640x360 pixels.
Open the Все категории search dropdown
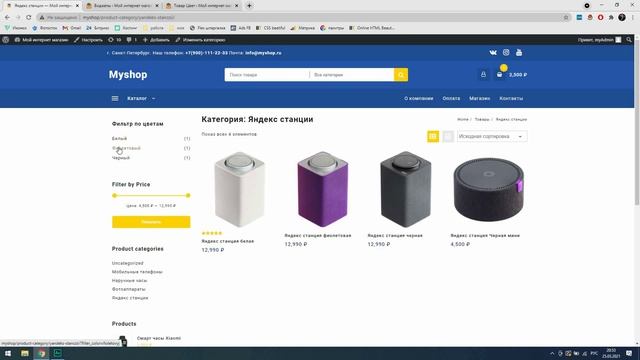(x=351, y=75)
